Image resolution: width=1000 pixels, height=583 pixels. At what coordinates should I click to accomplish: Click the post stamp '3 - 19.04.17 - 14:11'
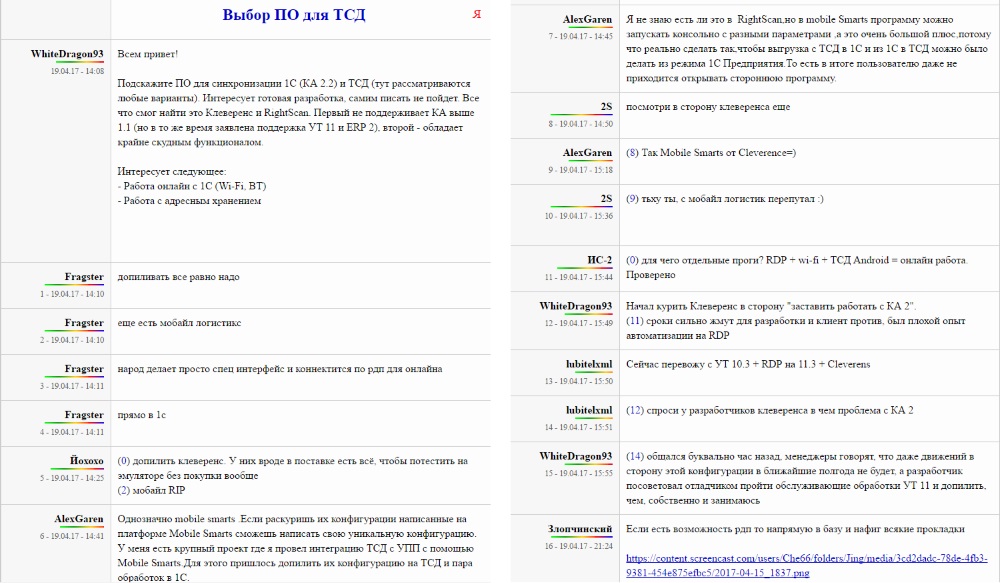pos(72,386)
